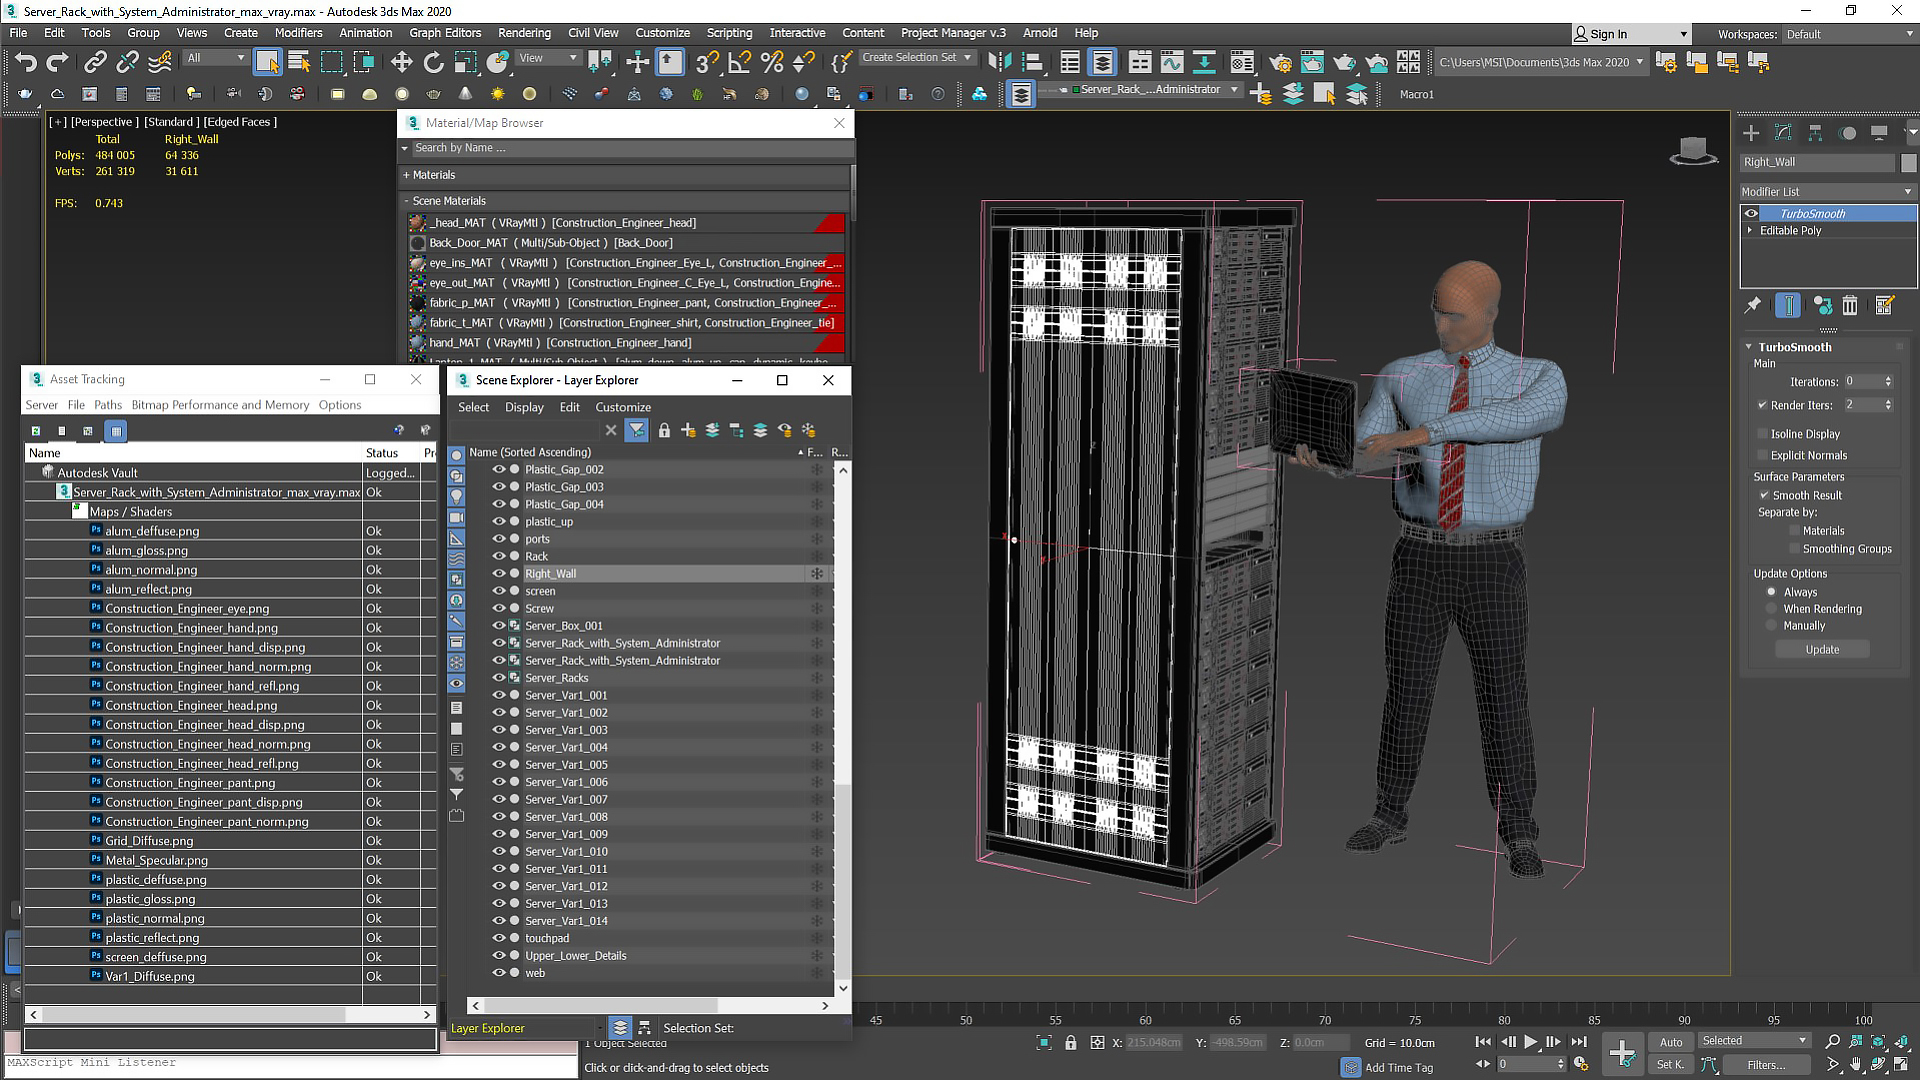
Task: Open the Hierarchy panel tab icon
Action: point(1815,133)
